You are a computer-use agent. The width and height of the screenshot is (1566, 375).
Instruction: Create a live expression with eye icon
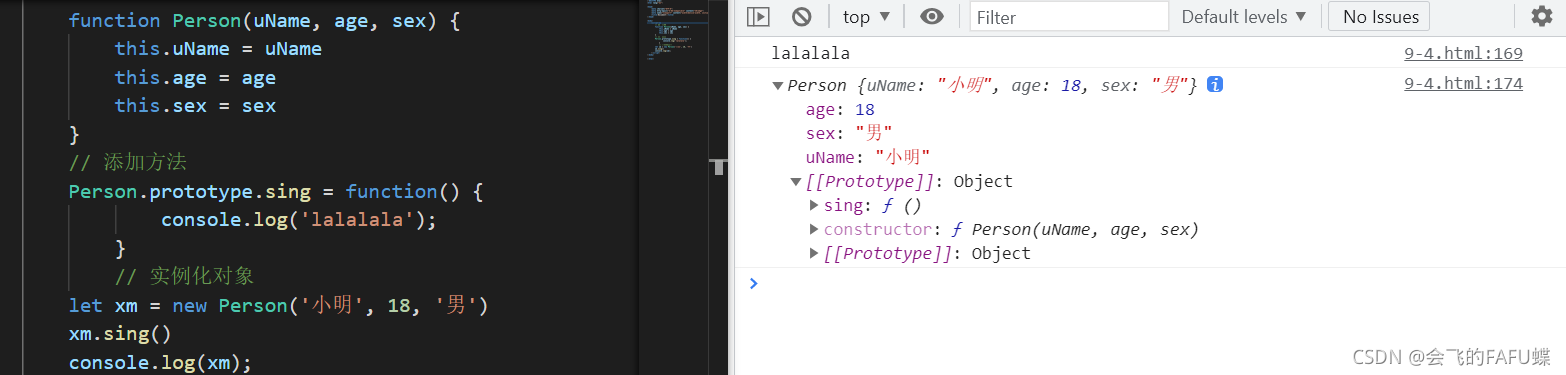932,17
